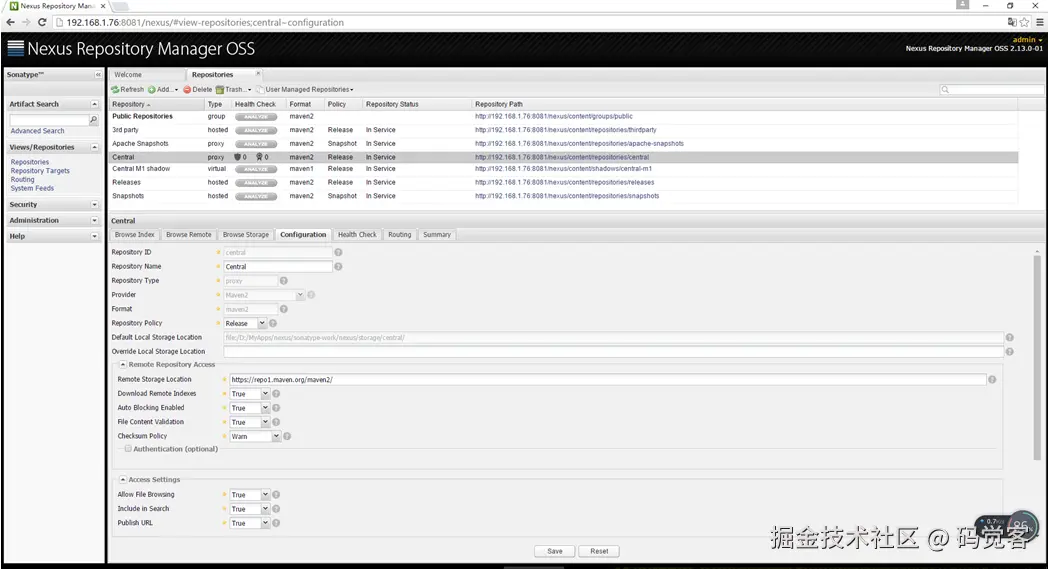Image resolution: width=1048 pixels, height=569 pixels.
Task: Click help icon for Checksum Policy
Action: click(x=287, y=436)
